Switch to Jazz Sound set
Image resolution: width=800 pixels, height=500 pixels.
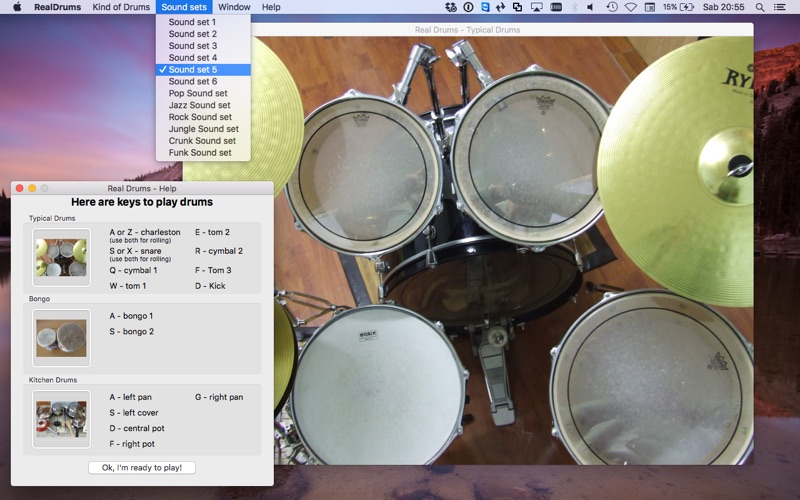tap(199, 105)
